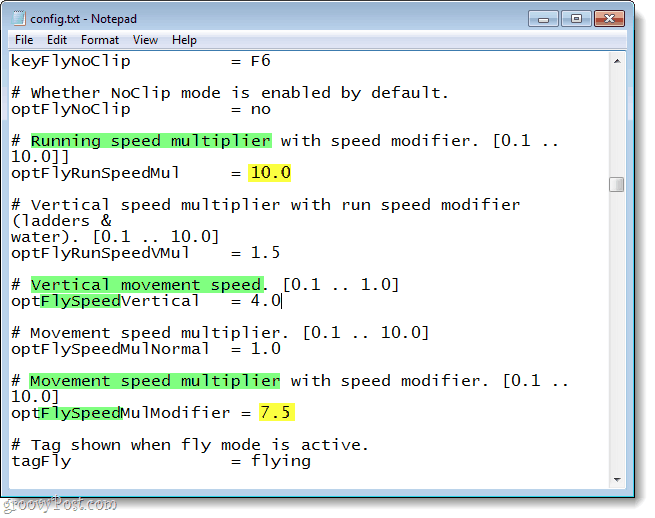655x518 pixels.
Task: Click the vertical scrollbar thumb
Action: (x=617, y=184)
